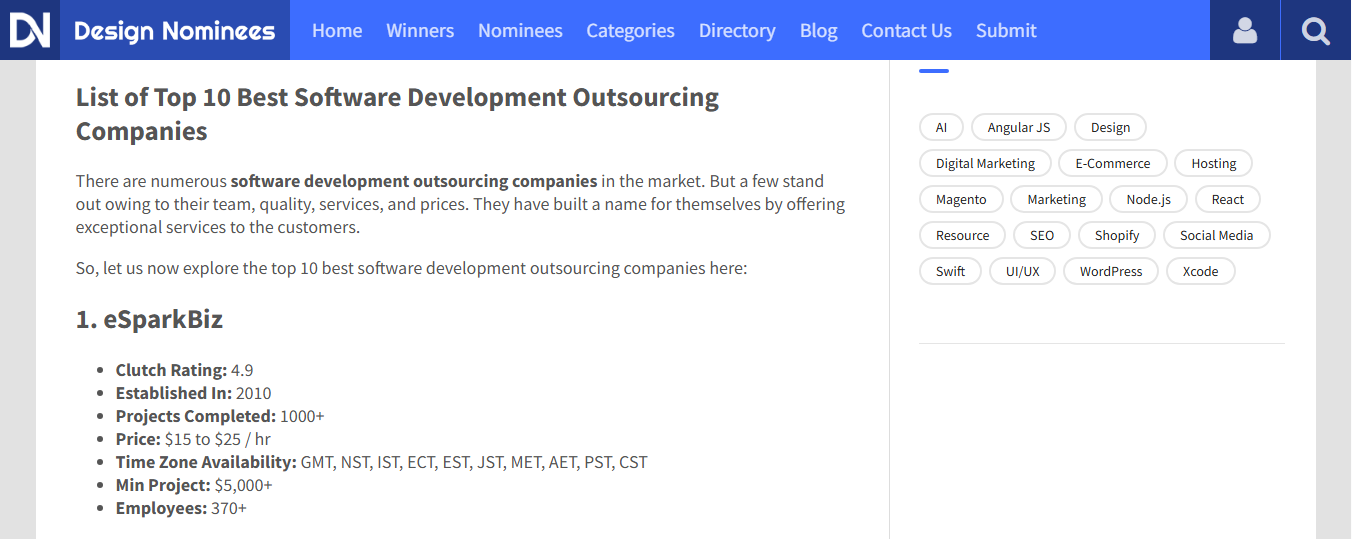
Task: Select the Hosting tag
Action: (x=1214, y=163)
